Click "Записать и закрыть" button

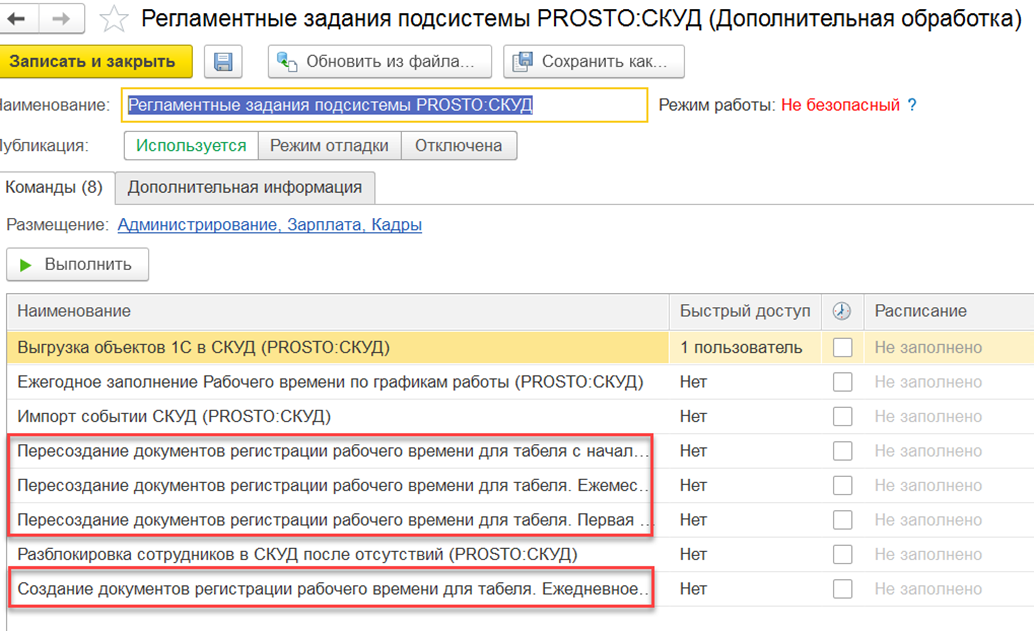click(x=92, y=62)
